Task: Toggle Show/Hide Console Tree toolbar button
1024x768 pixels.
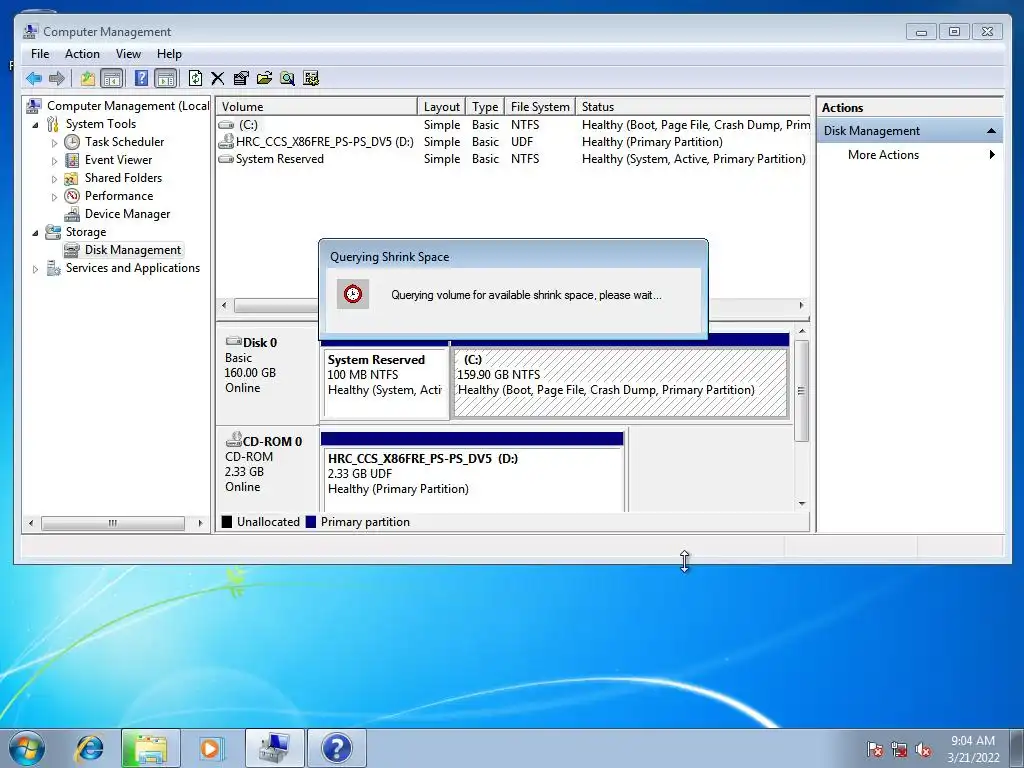Action: coord(112,78)
